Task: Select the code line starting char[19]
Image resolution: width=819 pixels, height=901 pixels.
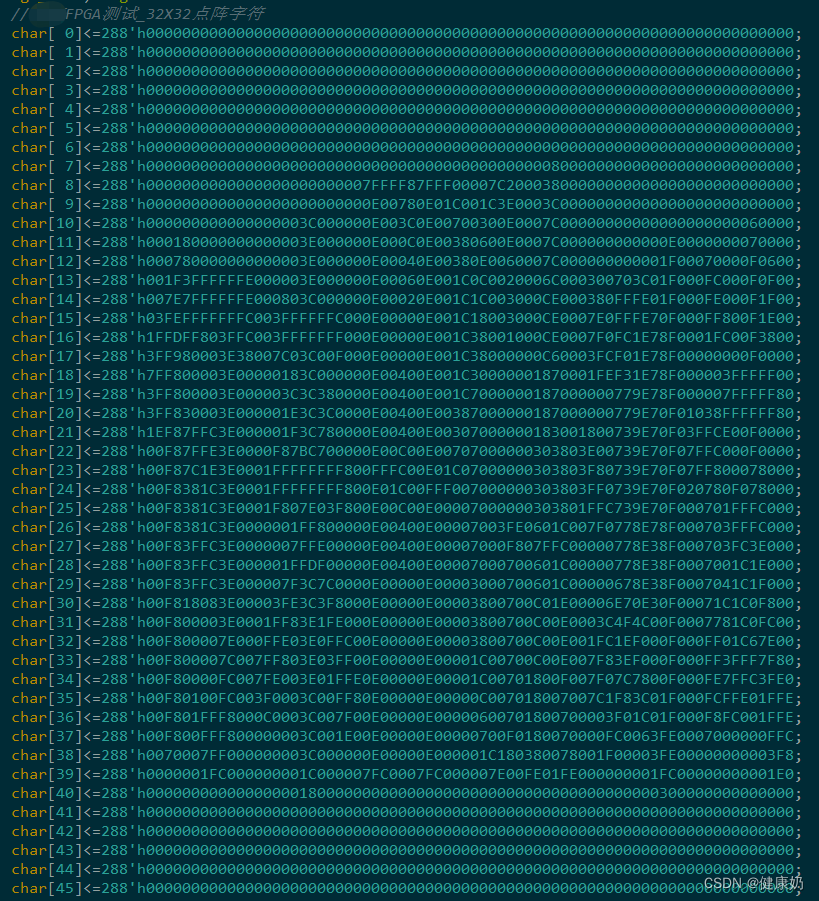Action: (406, 394)
